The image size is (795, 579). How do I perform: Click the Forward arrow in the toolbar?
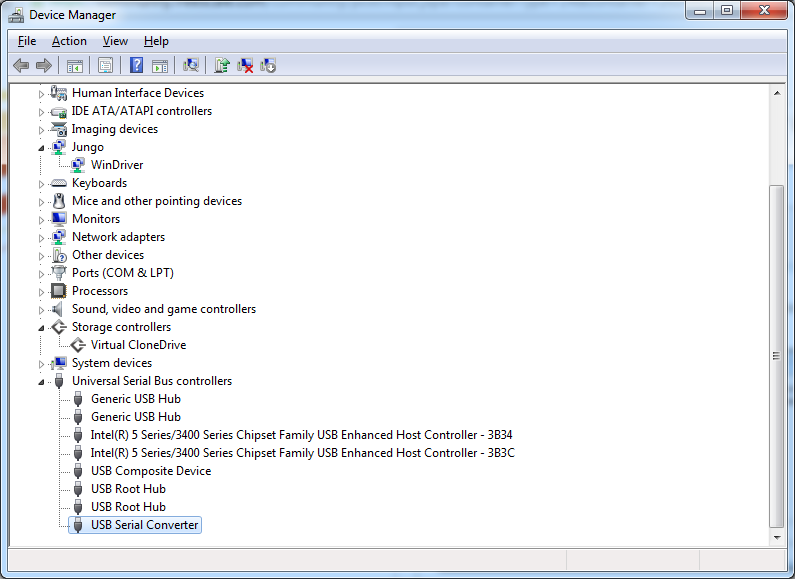click(x=44, y=65)
